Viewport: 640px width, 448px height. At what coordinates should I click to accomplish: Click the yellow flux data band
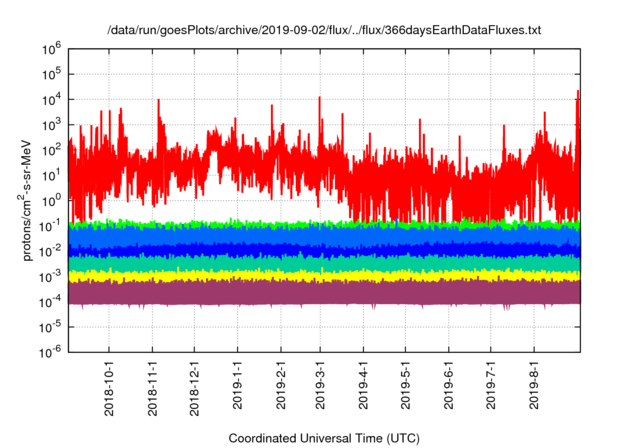coord(324,276)
